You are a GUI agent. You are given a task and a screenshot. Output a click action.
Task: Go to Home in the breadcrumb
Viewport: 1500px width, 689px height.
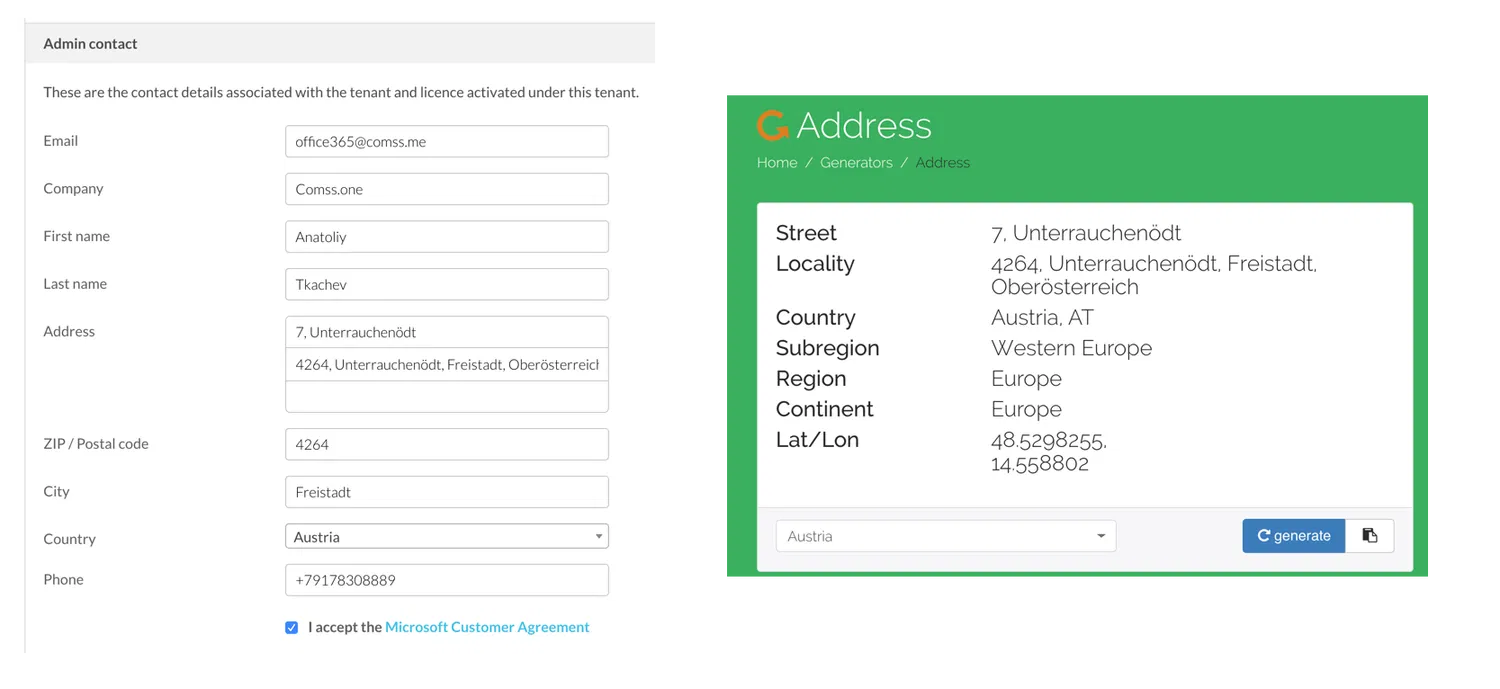click(x=777, y=163)
